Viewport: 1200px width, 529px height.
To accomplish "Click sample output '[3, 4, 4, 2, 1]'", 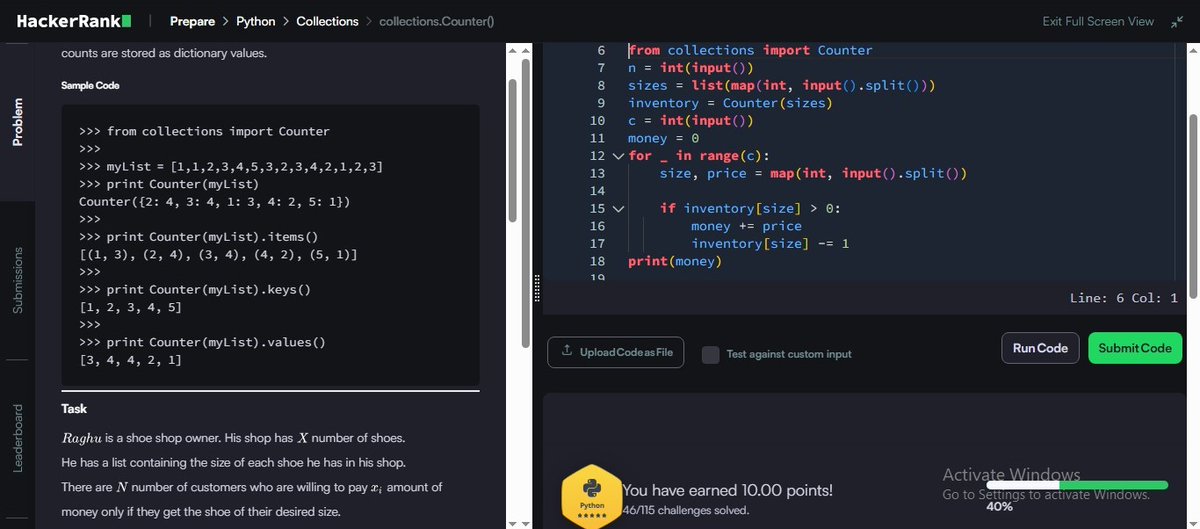I will [x=130, y=360].
